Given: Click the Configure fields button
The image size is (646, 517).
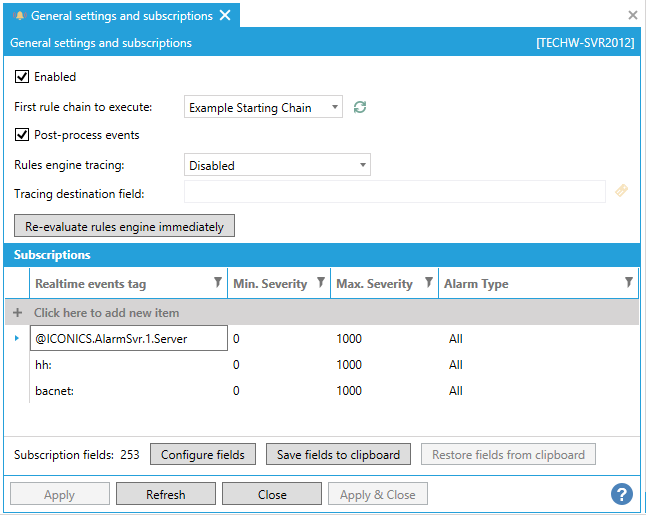Looking at the screenshot, I should [x=203, y=455].
